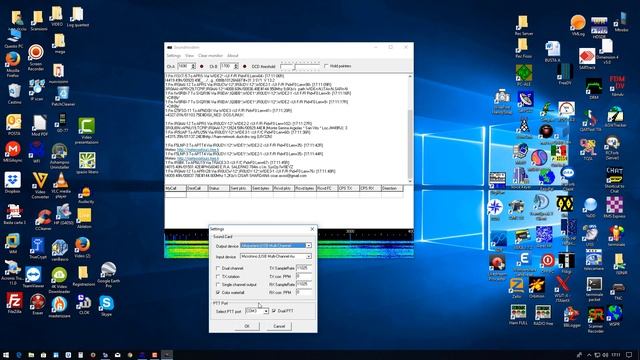This screenshot has width=640, height=360.
Task: Open Audacity desktop shortcut
Action: [86, 195]
